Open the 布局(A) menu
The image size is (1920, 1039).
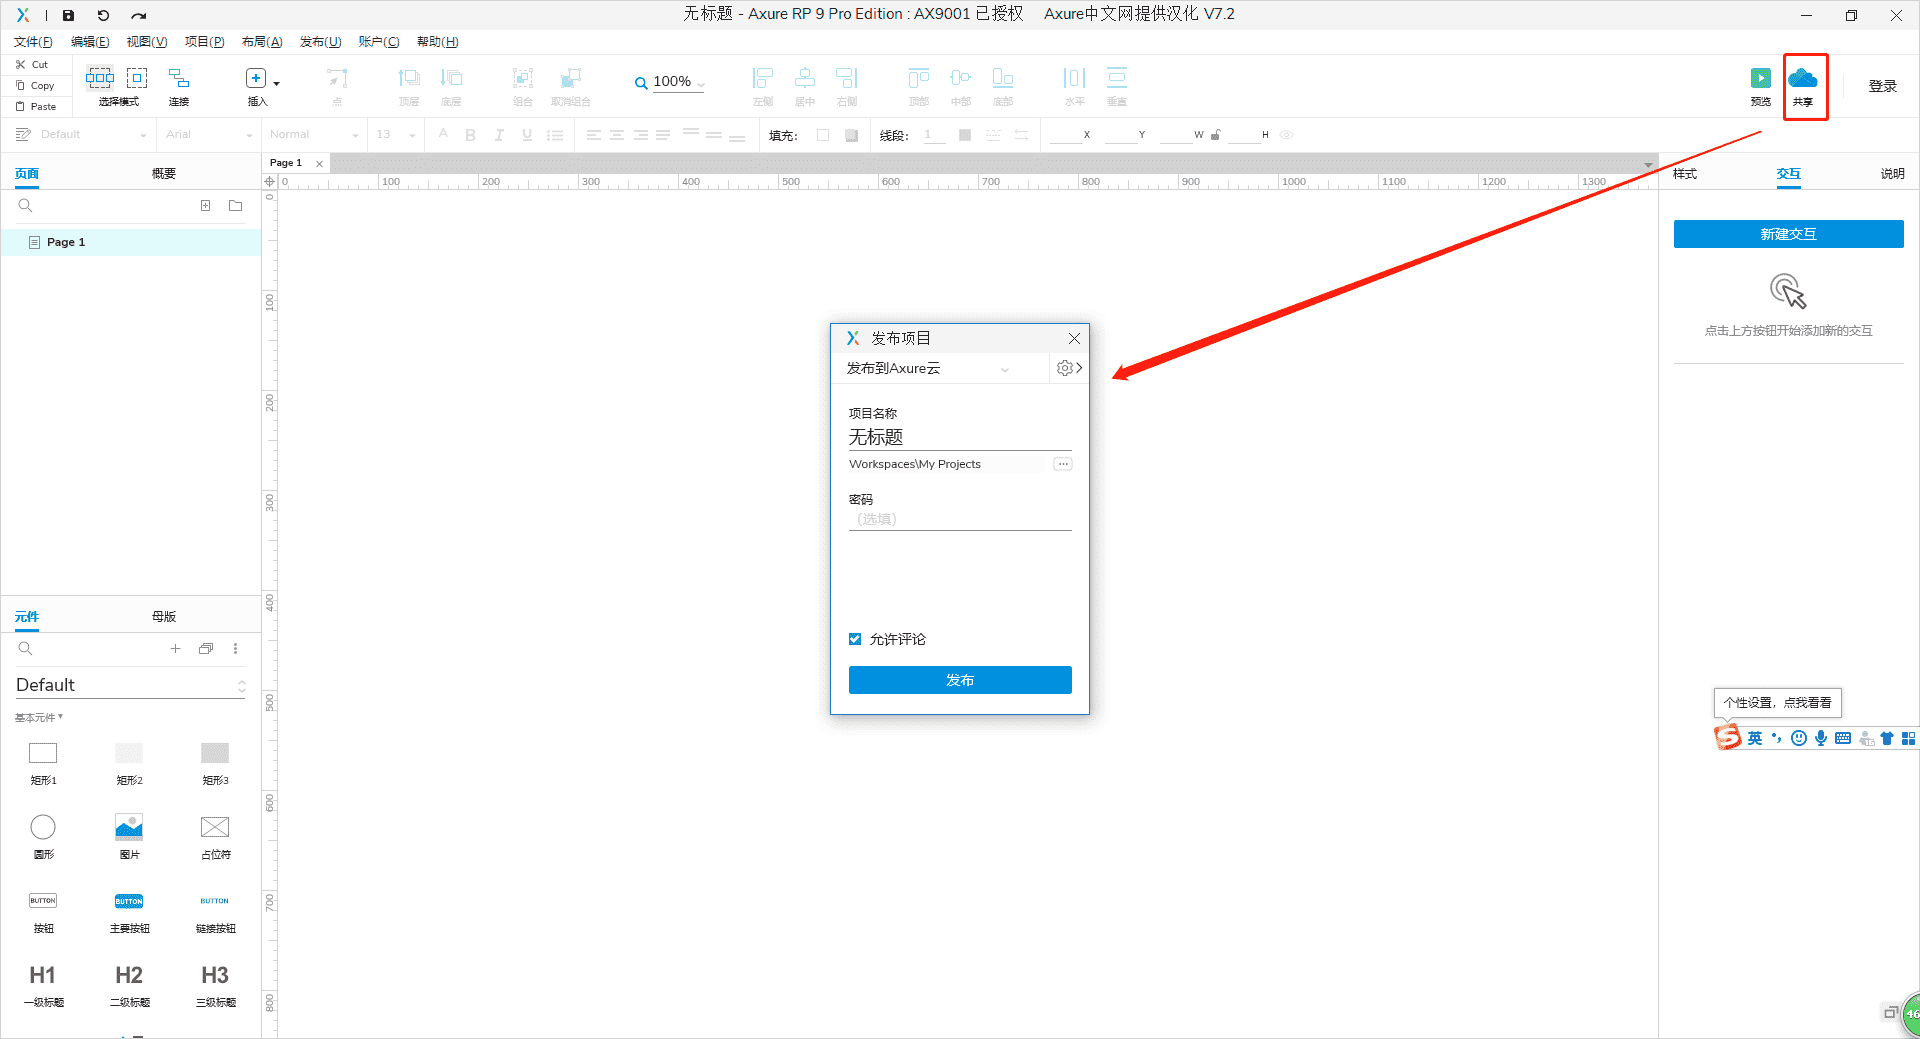(262, 42)
